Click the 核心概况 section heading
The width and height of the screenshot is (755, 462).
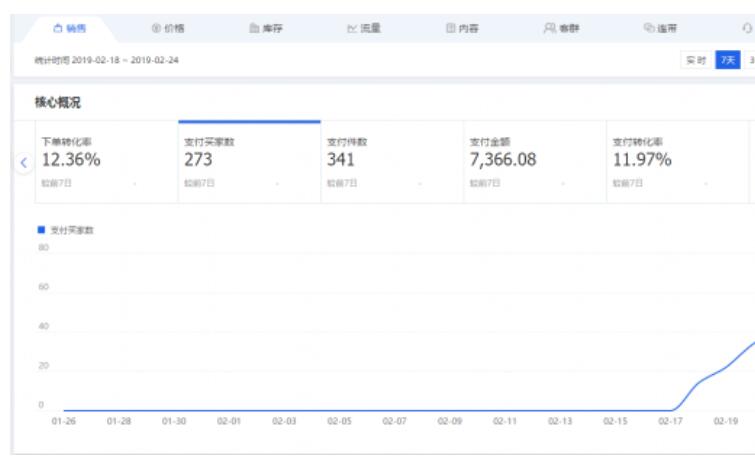[x=55, y=103]
